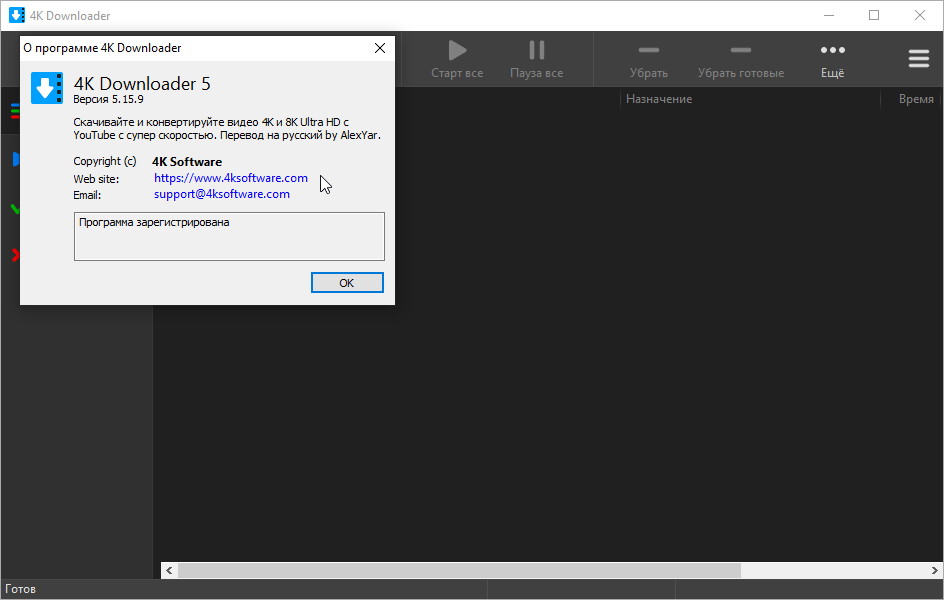The image size is (944, 600).
Task: Maximize the 4K Downloader window
Action: pyautogui.click(x=874, y=15)
